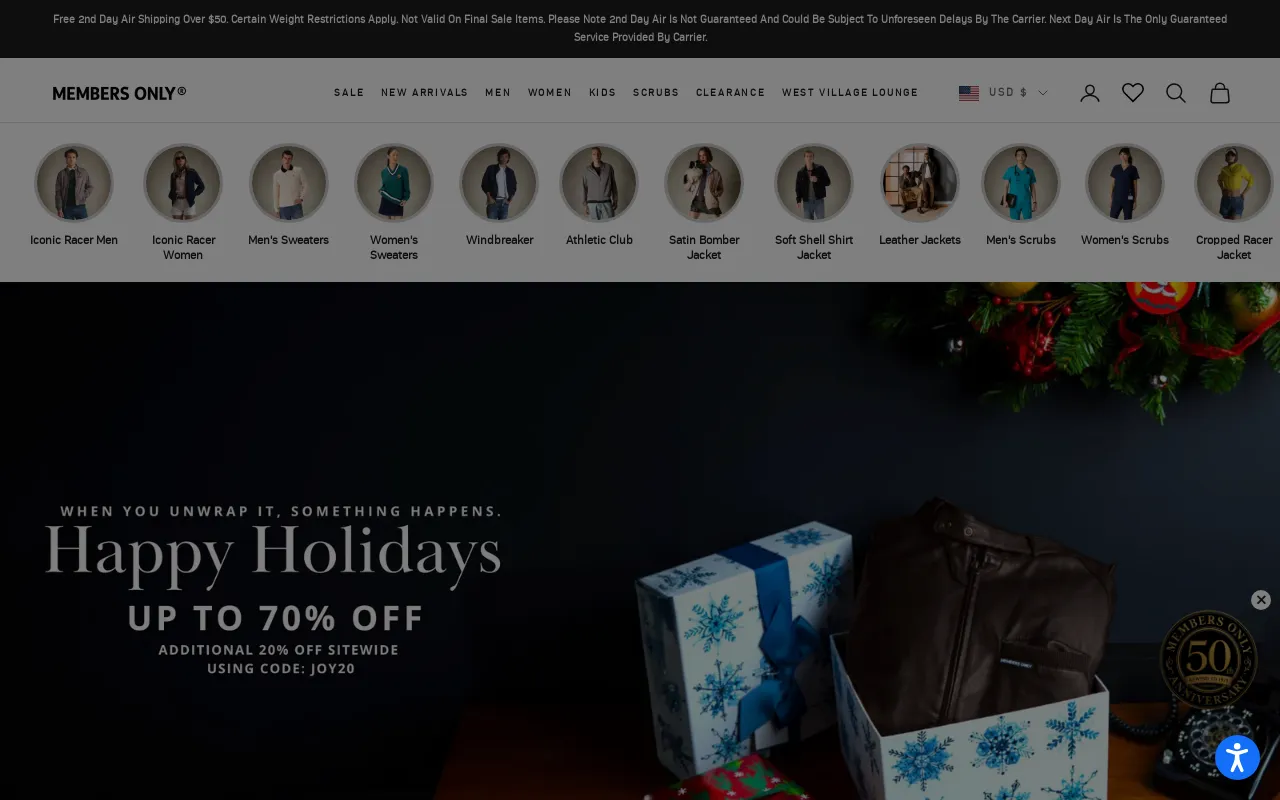Open the account login icon
The image size is (1280, 800).
pyautogui.click(x=1090, y=93)
